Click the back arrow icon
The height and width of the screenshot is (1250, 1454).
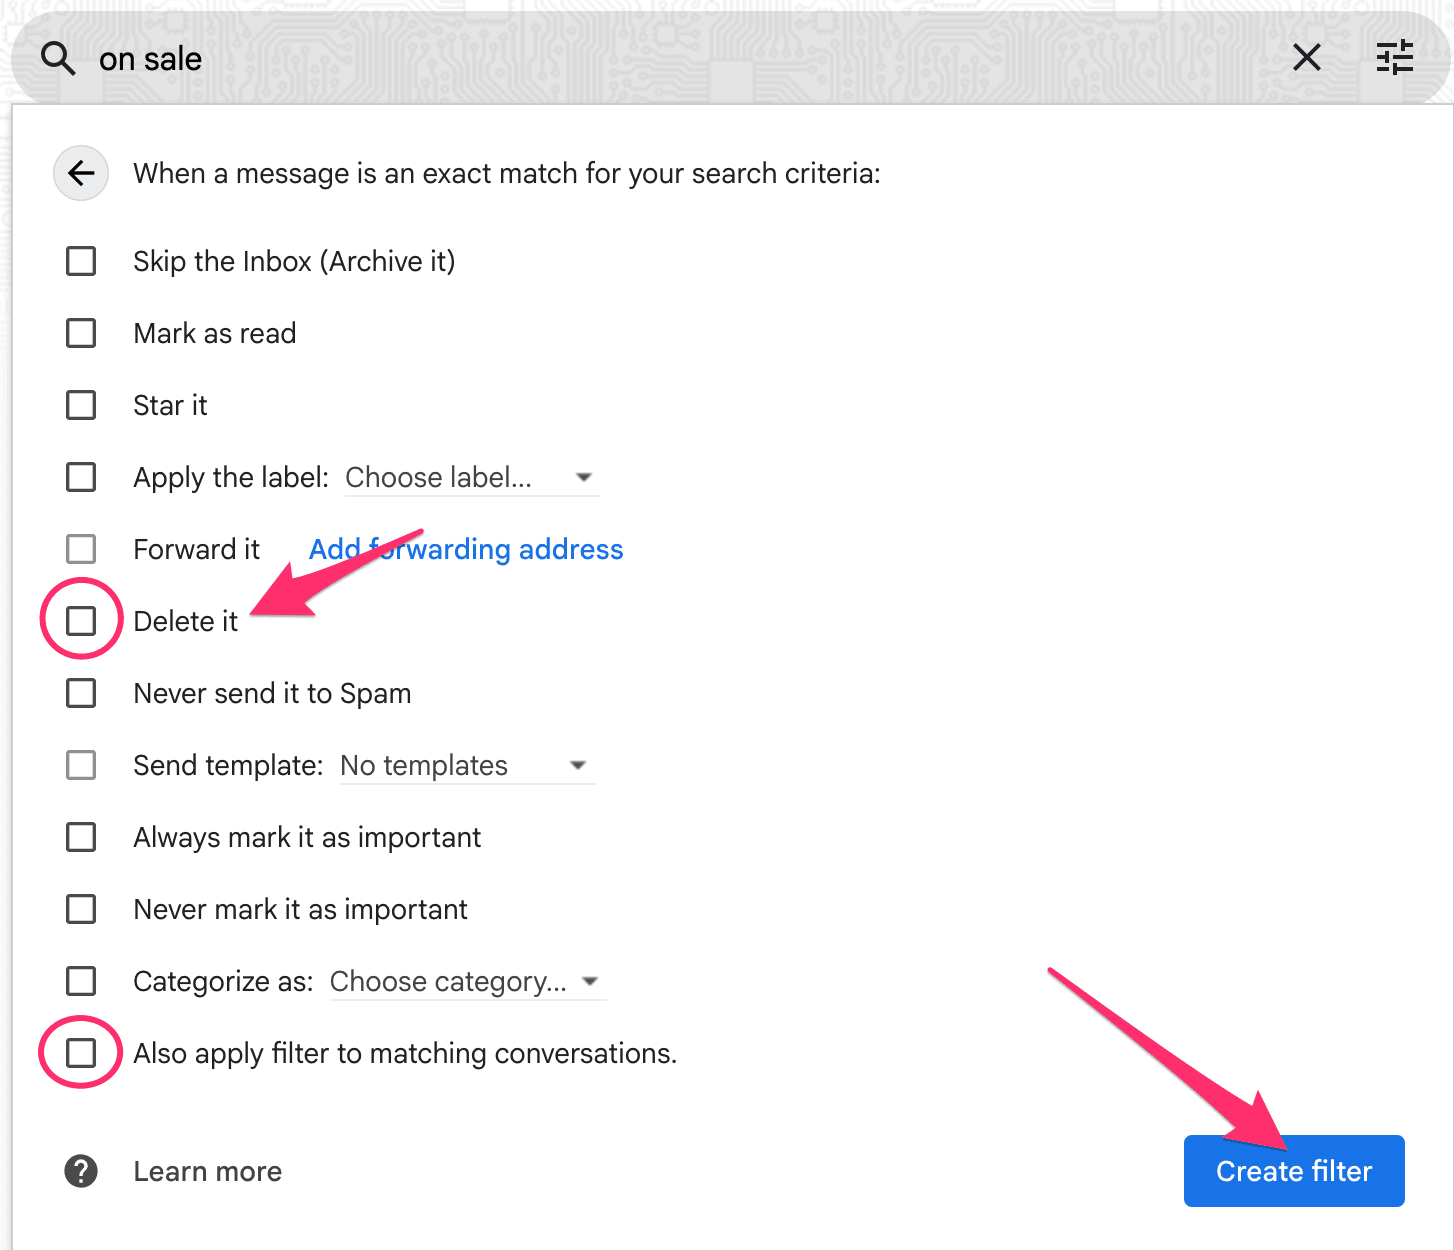click(80, 173)
